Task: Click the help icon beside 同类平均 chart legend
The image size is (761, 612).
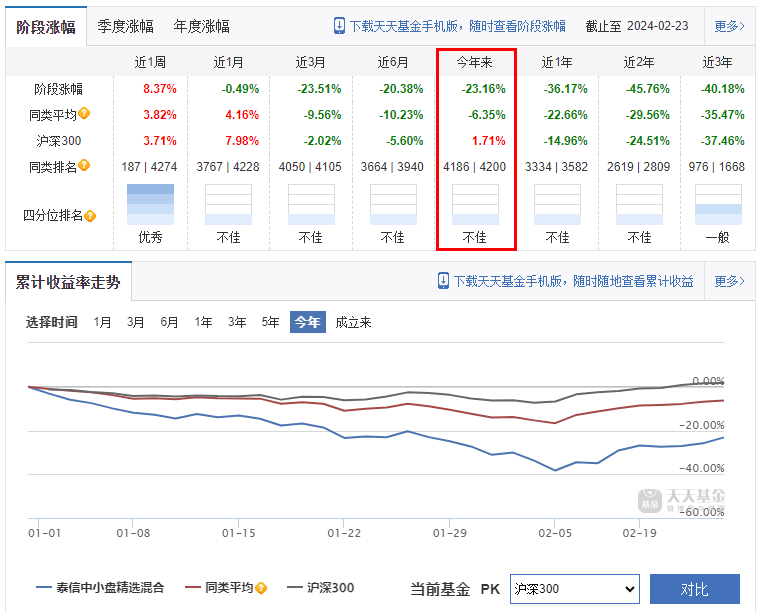Action: [x=261, y=588]
